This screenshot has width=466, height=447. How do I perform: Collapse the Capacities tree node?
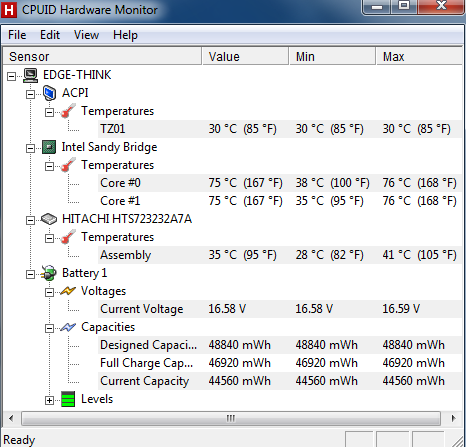[x=49, y=328]
